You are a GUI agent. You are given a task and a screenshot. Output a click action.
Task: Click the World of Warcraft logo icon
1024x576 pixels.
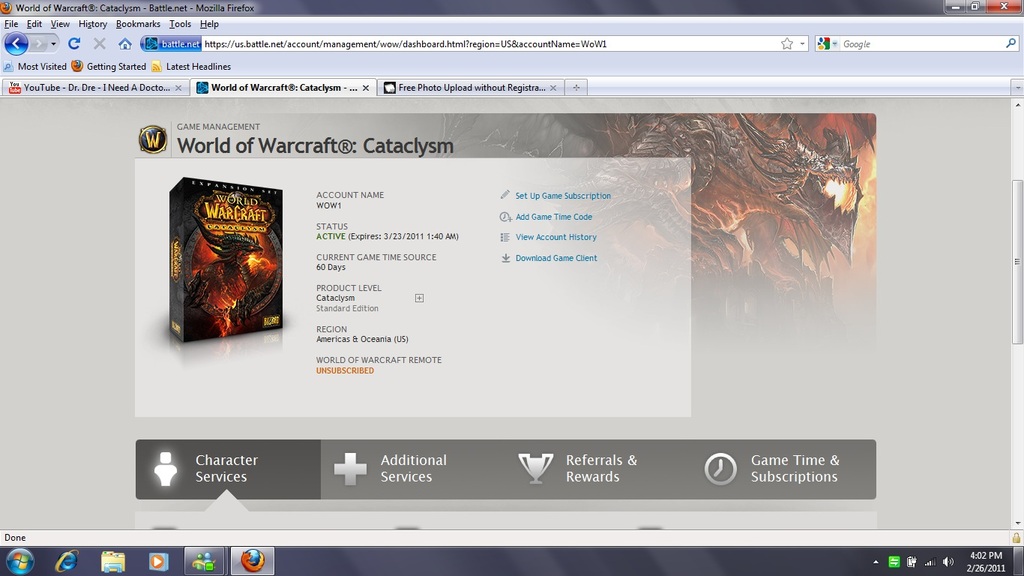153,139
